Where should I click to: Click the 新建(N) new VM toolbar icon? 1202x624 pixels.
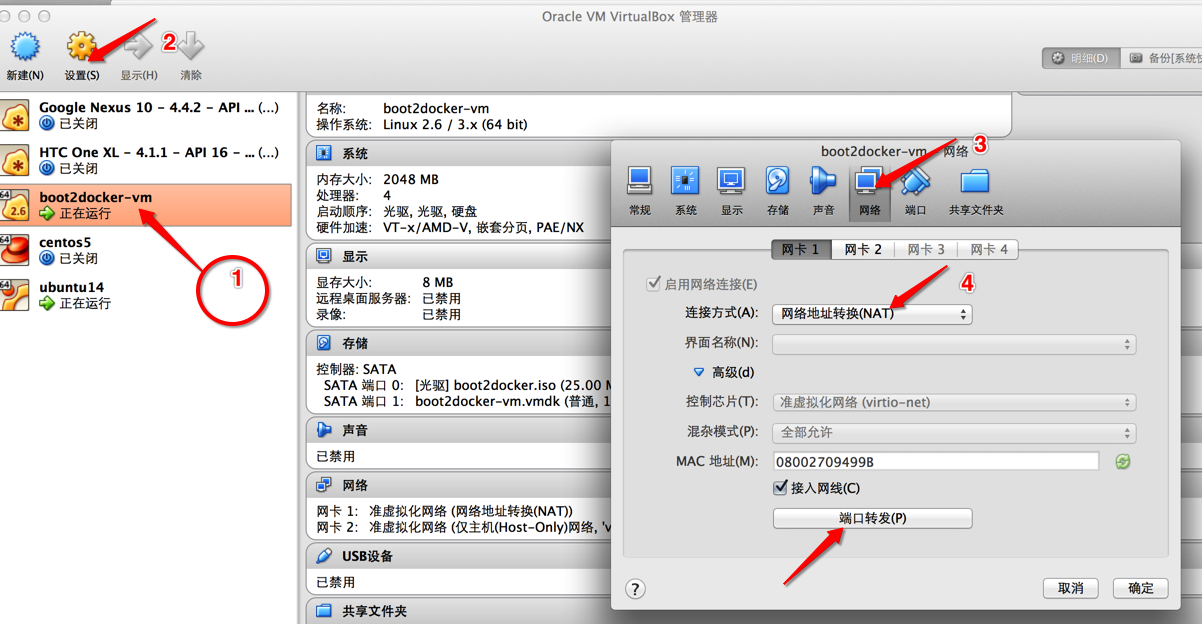pyautogui.click(x=25, y=47)
